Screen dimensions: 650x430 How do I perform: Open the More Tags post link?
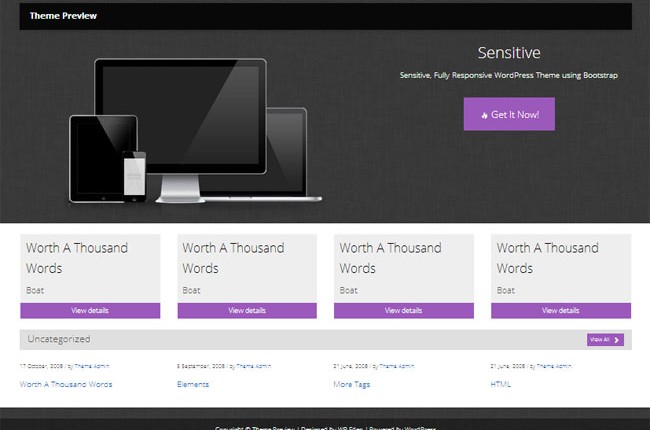tap(354, 384)
